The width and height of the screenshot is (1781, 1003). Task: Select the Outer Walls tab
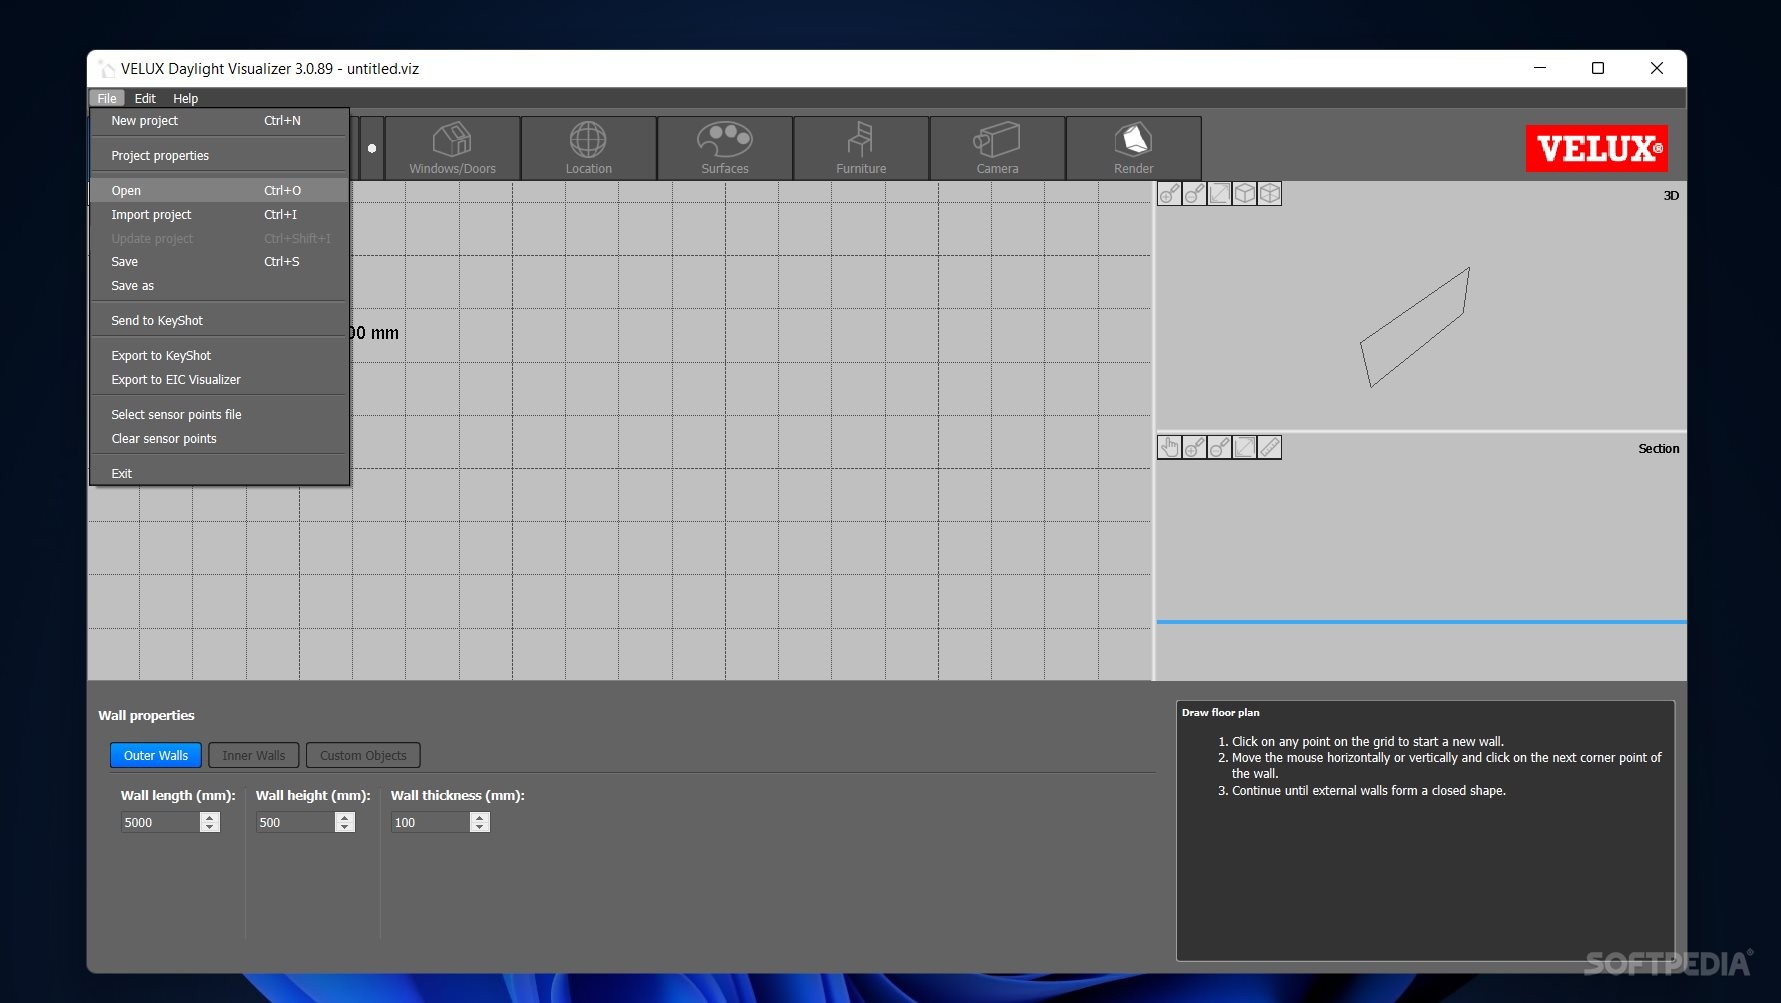tap(156, 755)
